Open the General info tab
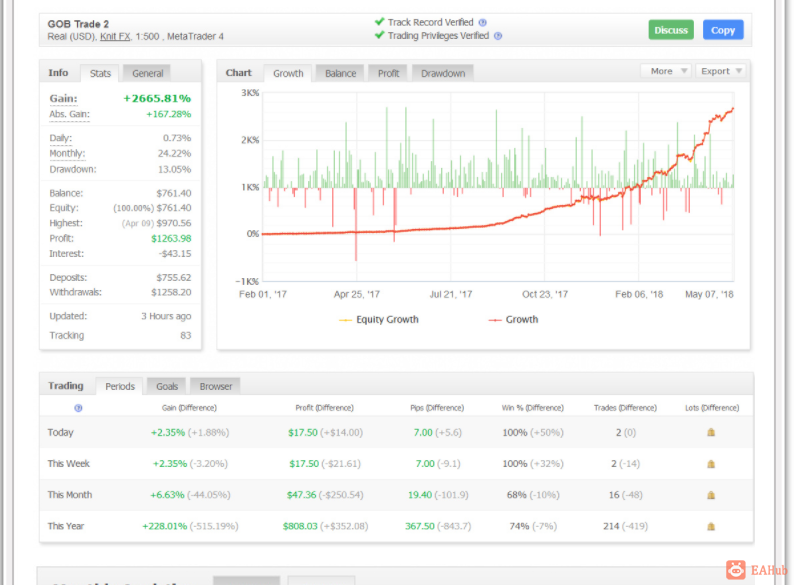 coord(148,73)
